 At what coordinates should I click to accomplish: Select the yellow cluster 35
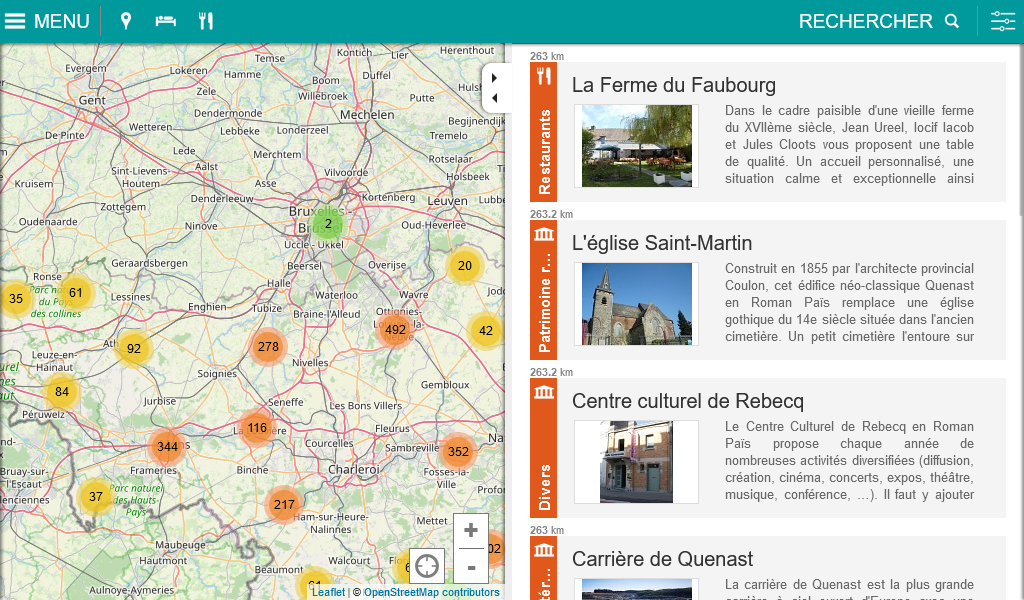tap(16, 298)
